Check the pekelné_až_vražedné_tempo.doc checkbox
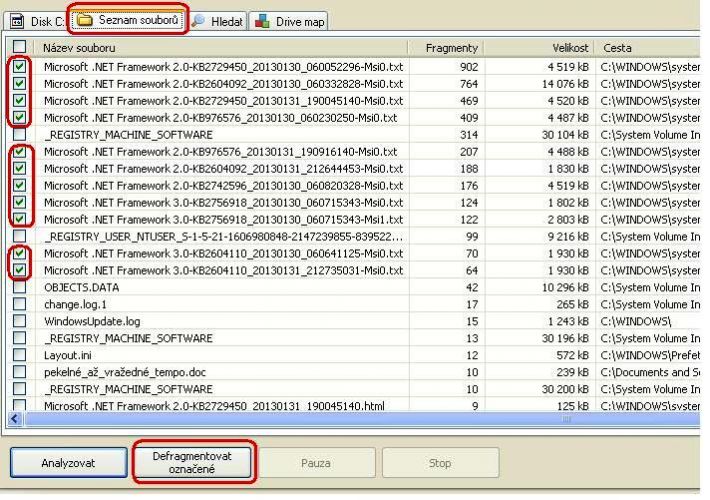This screenshot has width=710, height=500. (19, 372)
